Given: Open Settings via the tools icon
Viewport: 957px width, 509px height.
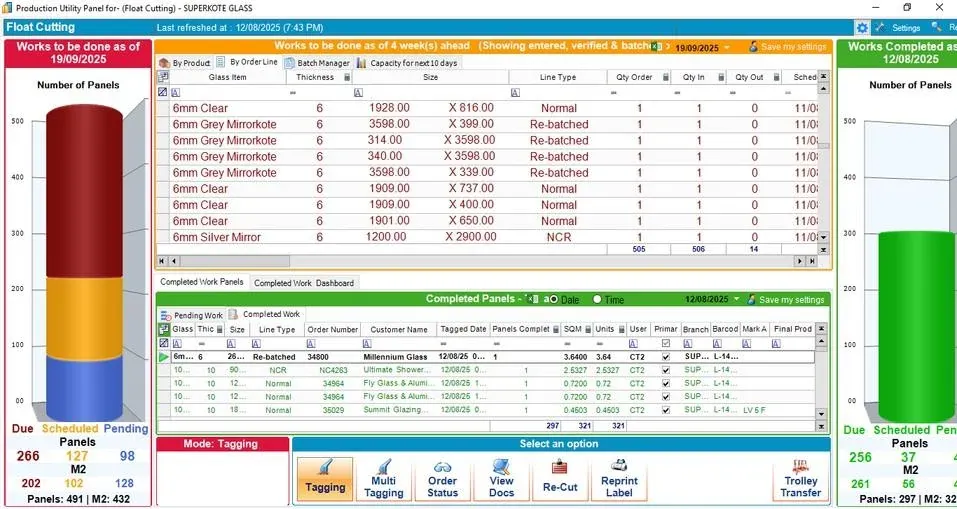Looking at the screenshot, I should 879,27.
